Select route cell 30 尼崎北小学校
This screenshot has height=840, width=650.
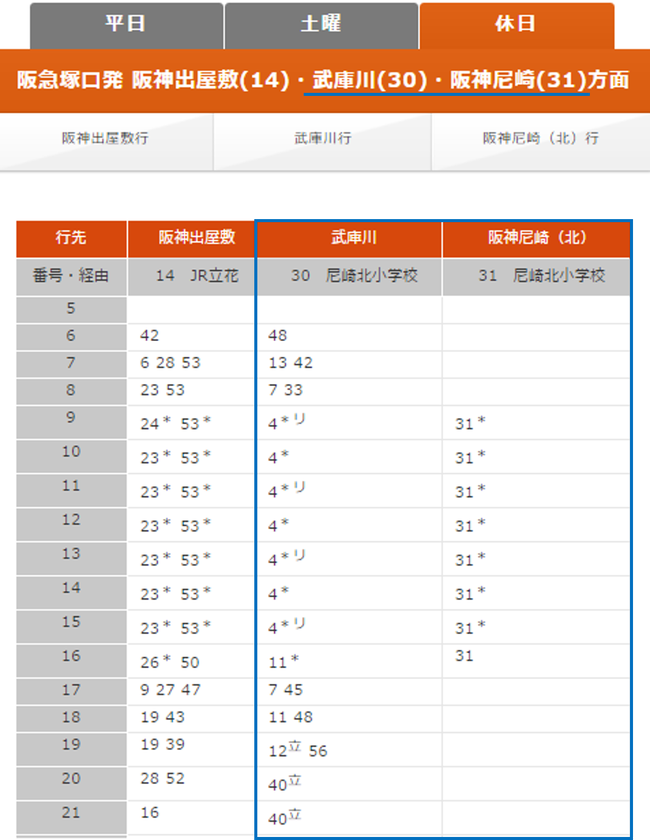(x=349, y=276)
